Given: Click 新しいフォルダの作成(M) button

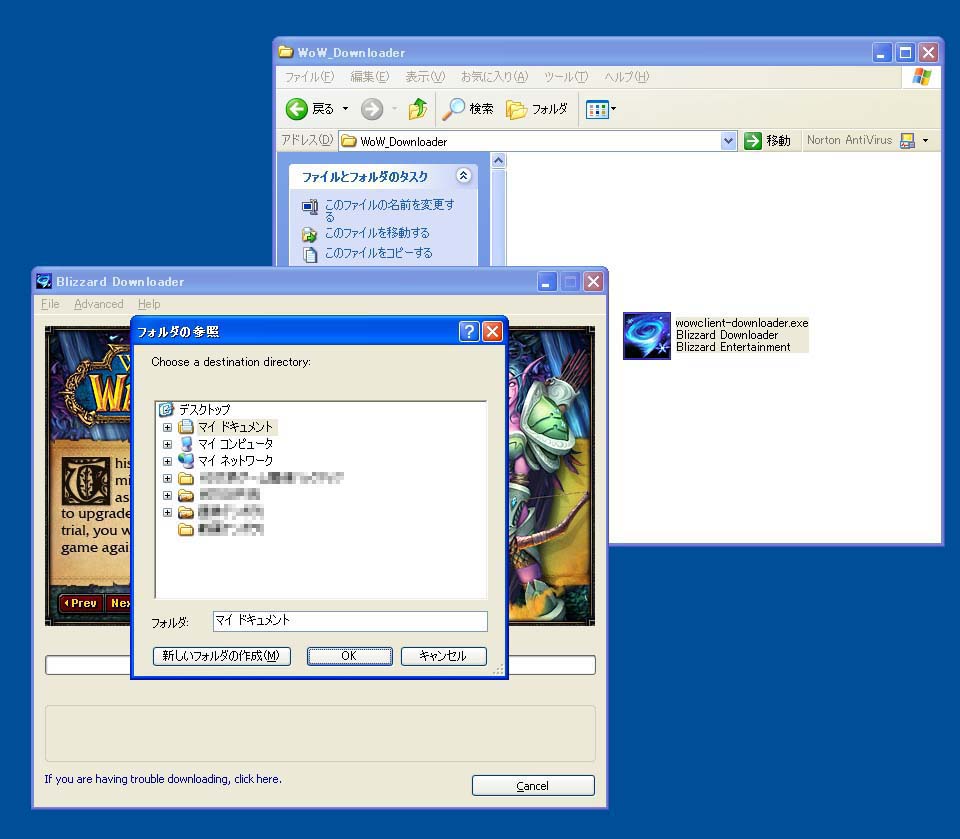Looking at the screenshot, I should click(x=222, y=656).
